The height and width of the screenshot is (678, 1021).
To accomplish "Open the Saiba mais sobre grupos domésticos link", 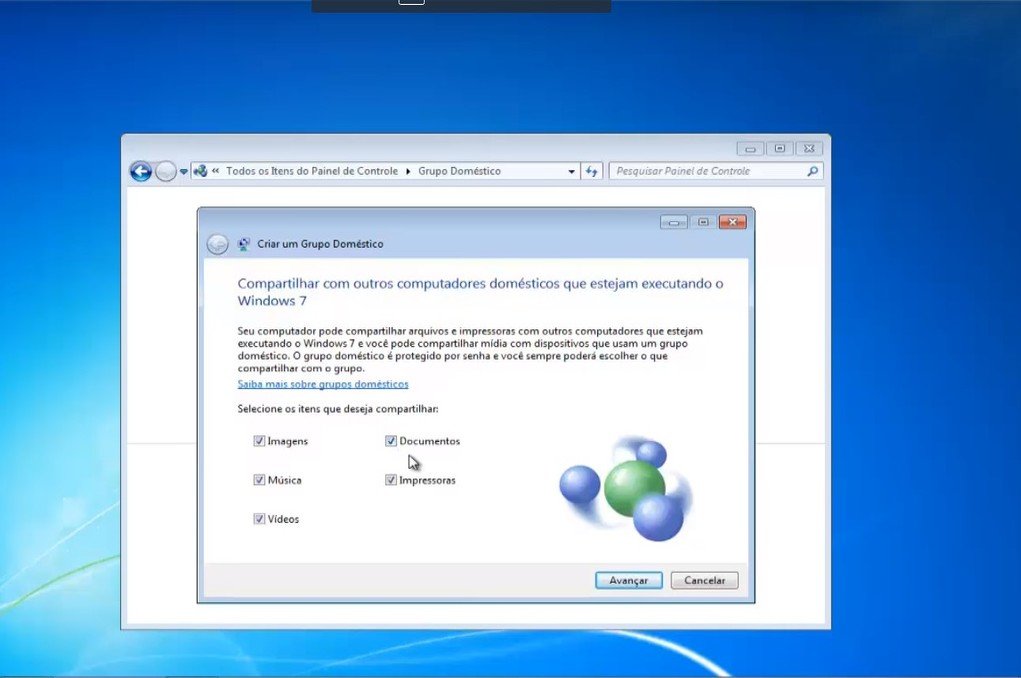I will tap(322, 384).
